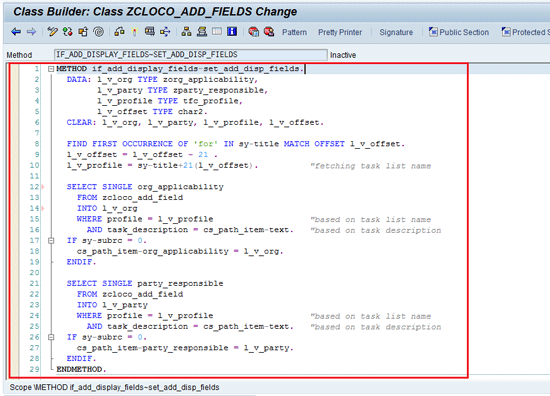Click the Active/Inactive switch icon
550x396 pixels.
coord(68,32)
